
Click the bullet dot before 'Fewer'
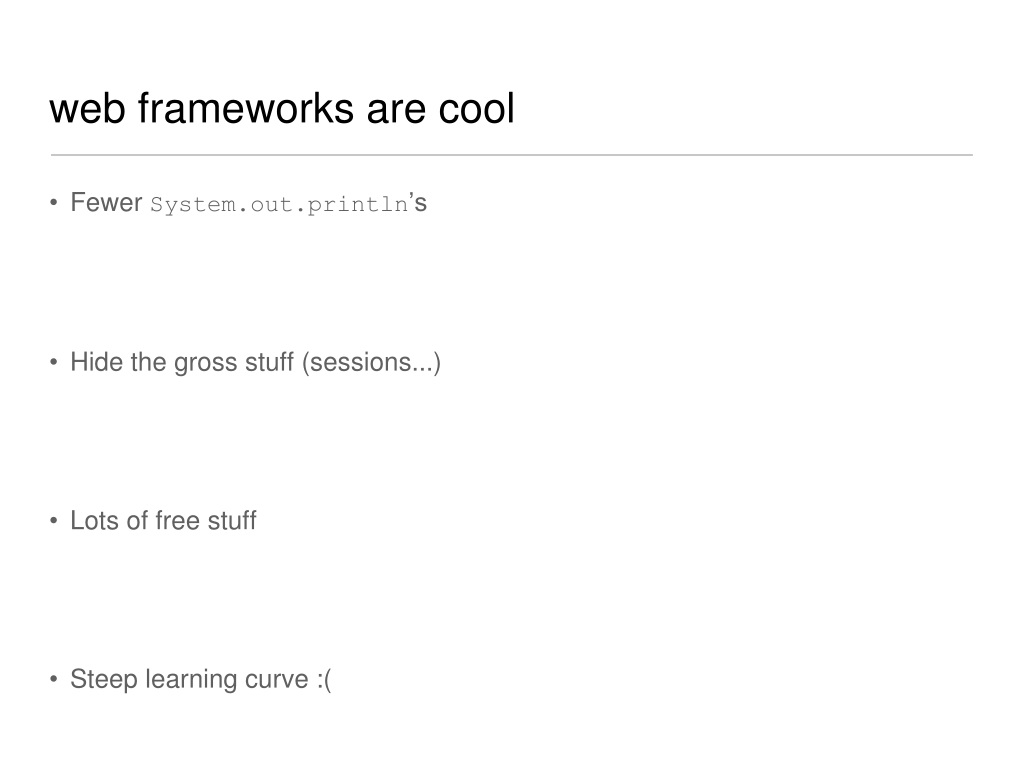[54, 202]
